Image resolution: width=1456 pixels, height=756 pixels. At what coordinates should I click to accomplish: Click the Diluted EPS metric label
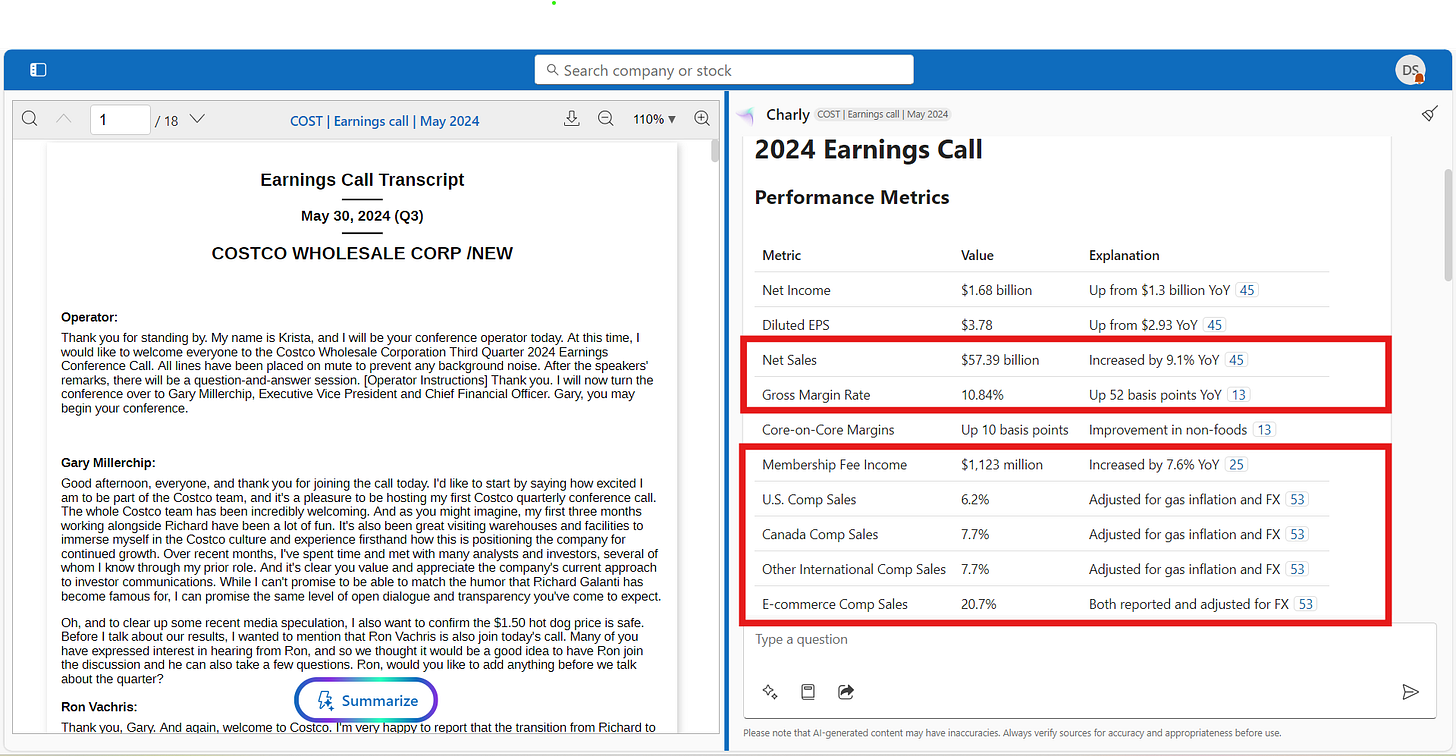[796, 325]
